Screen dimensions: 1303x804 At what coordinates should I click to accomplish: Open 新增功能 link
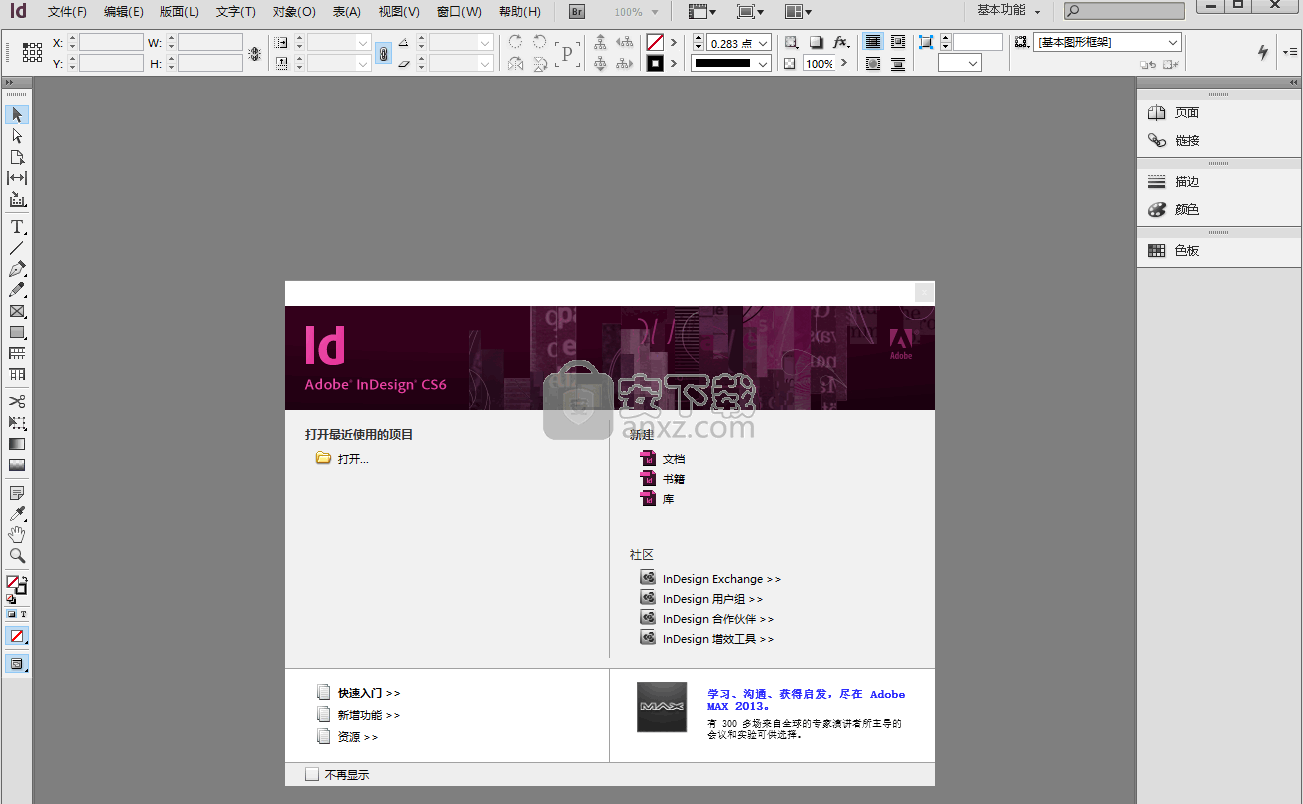[369, 715]
